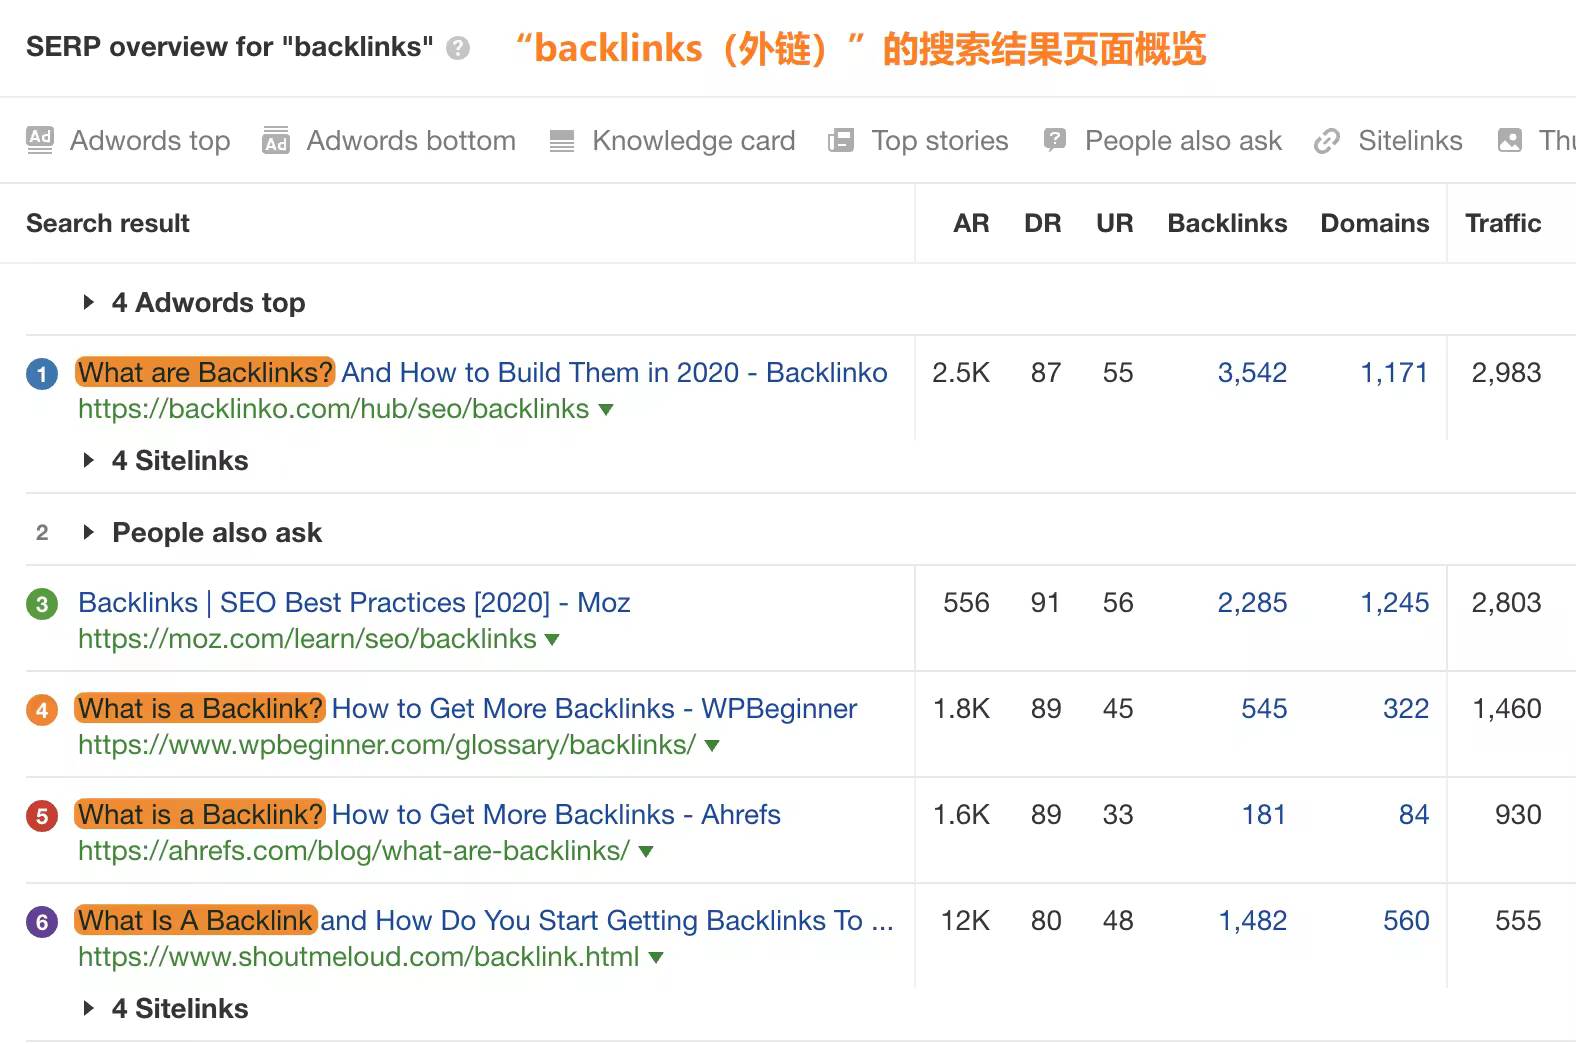Select the Adwords top legend label
The image size is (1576, 1044).
[x=150, y=141]
